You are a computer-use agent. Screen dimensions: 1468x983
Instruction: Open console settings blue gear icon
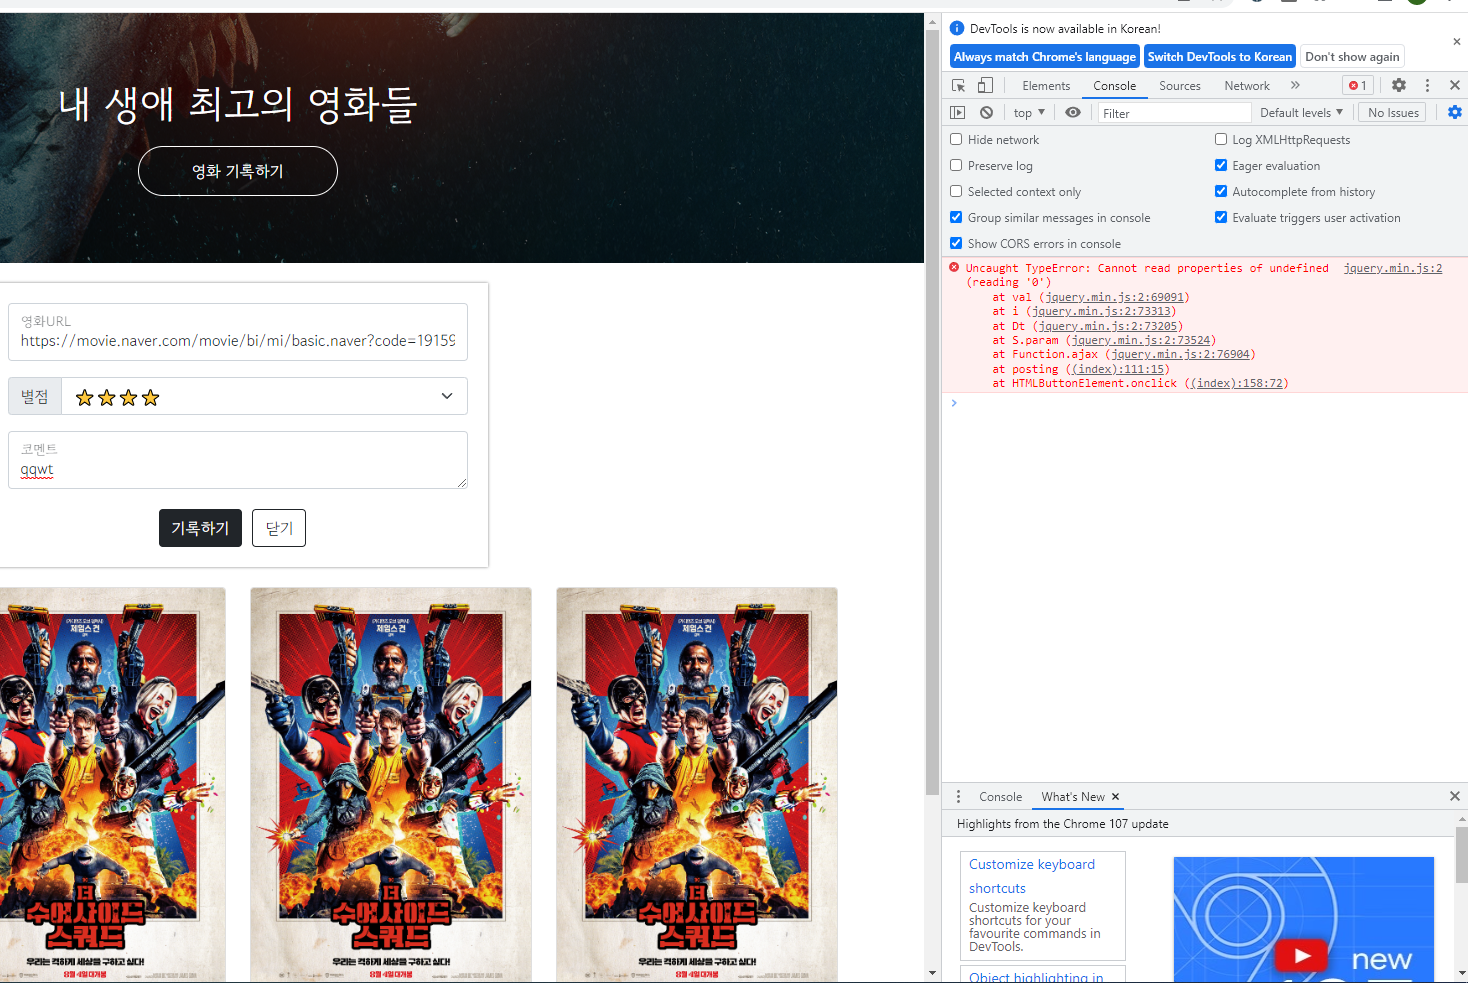click(x=1455, y=113)
